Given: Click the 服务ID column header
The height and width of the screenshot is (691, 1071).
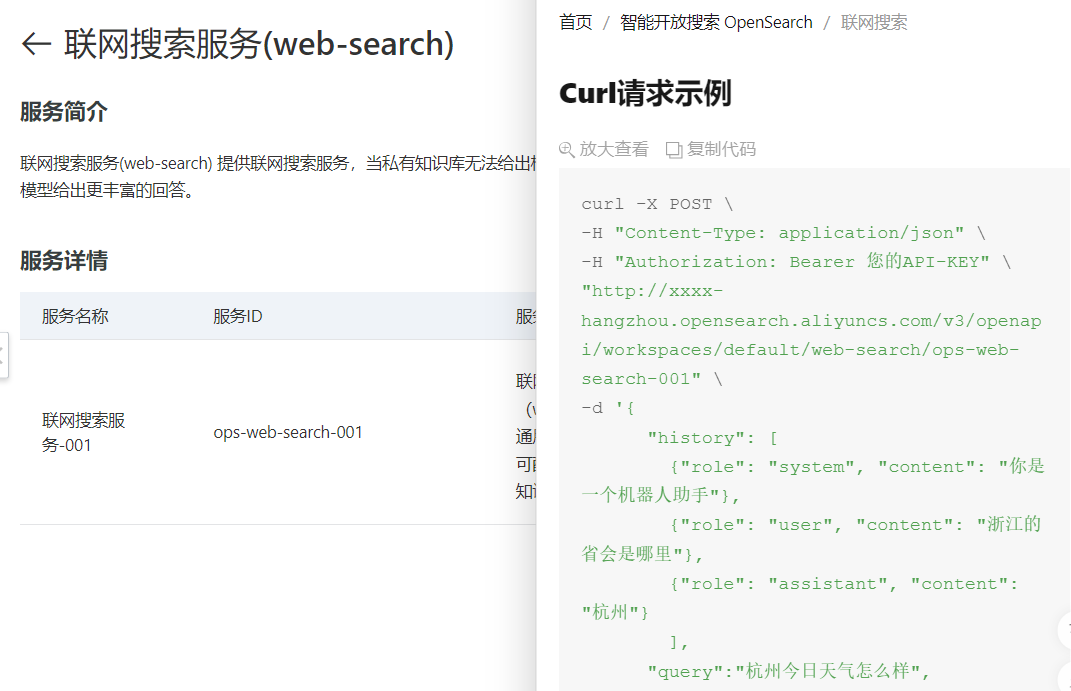Looking at the screenshot, I should pos(238,316).
